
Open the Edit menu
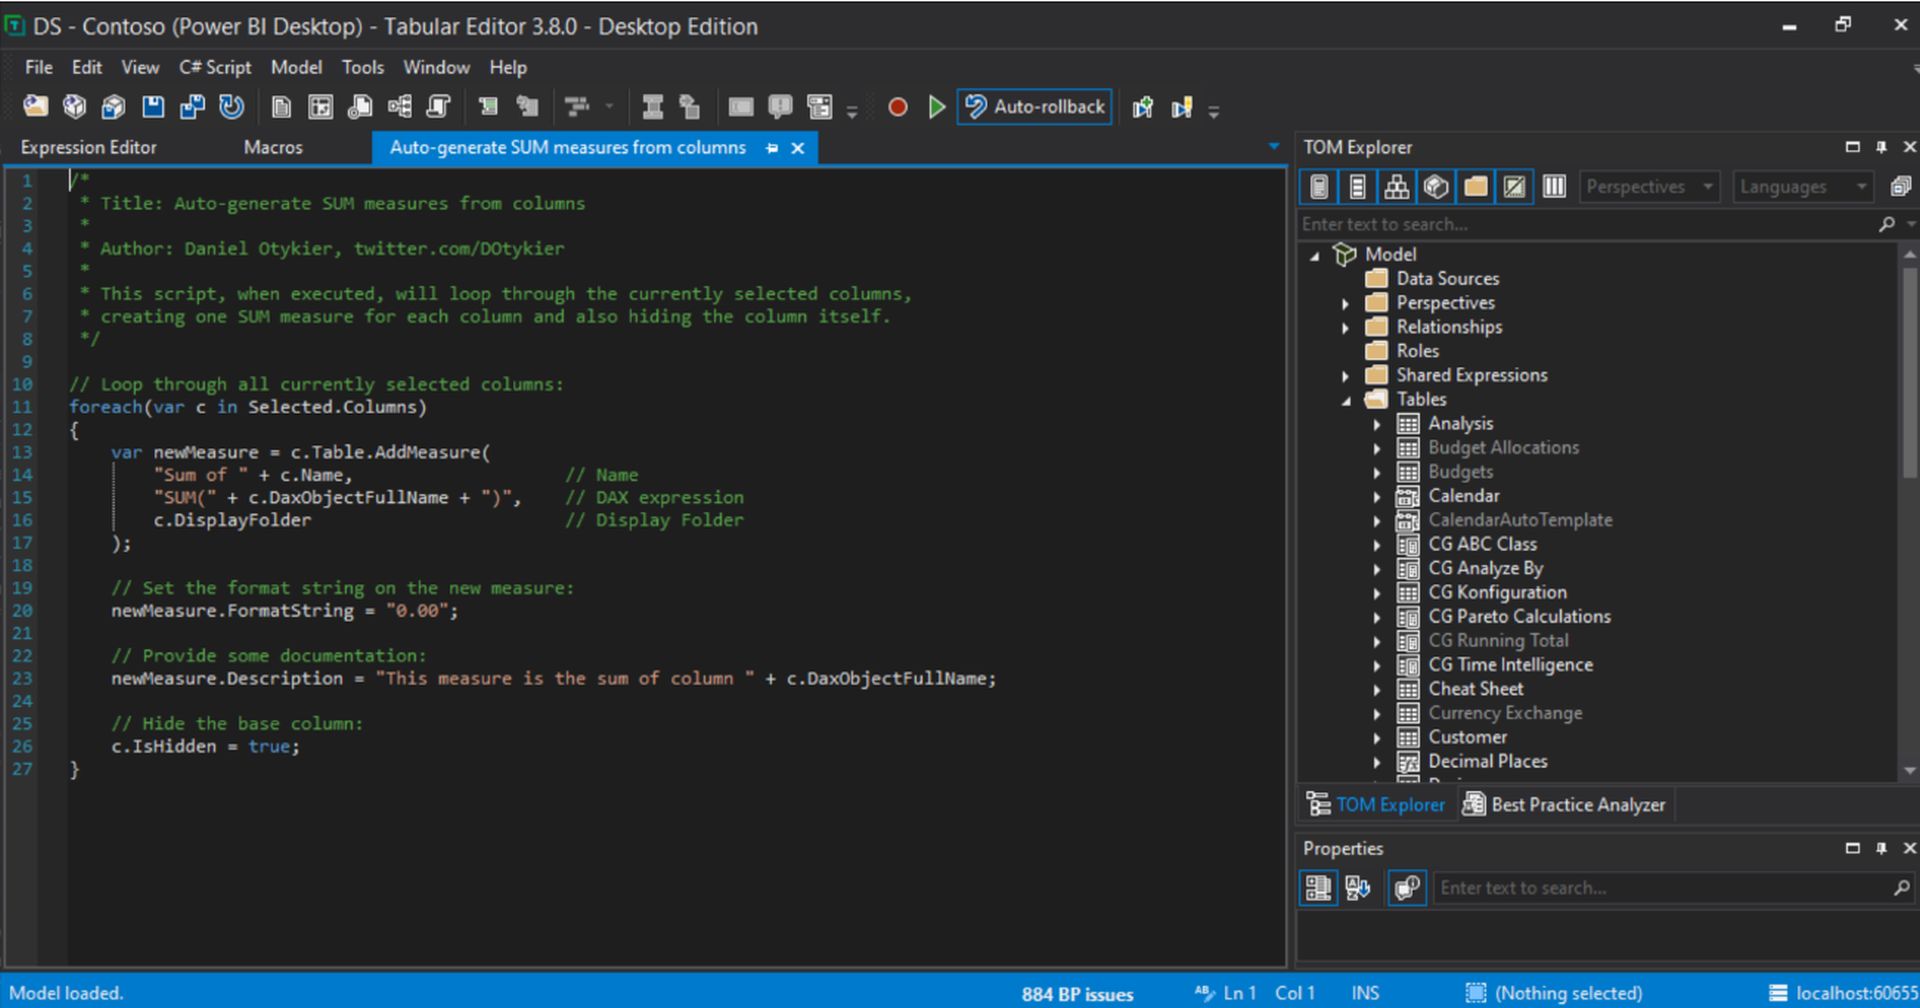(x=87, y=67)
